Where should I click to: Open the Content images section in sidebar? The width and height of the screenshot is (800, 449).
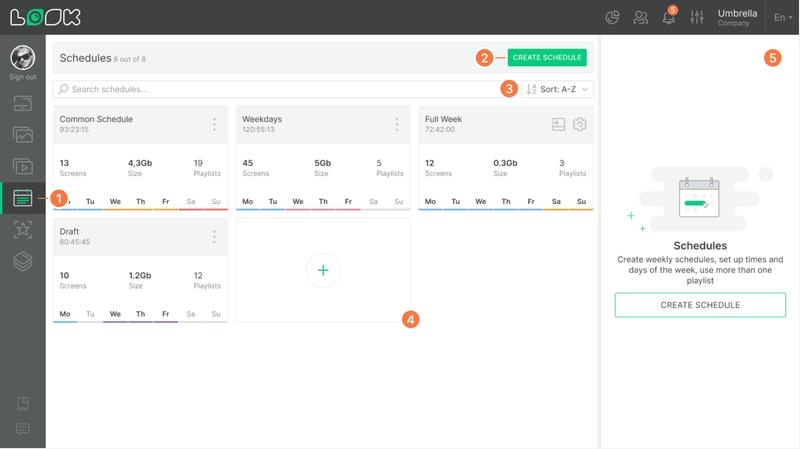pyautogui.click(x=22, y=135)
